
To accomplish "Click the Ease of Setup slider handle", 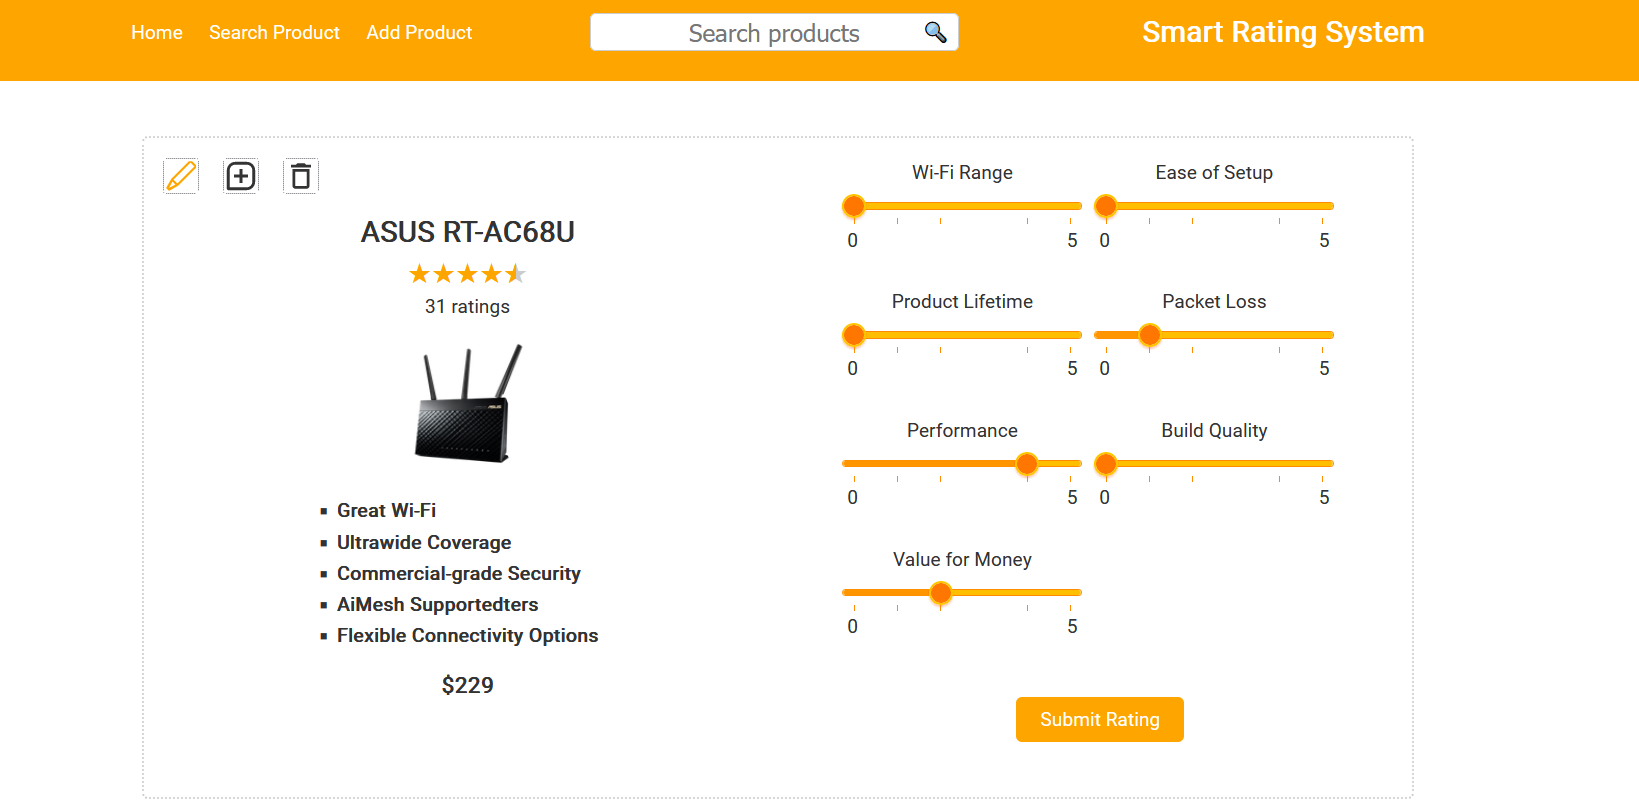I will tap(1106, 206).
